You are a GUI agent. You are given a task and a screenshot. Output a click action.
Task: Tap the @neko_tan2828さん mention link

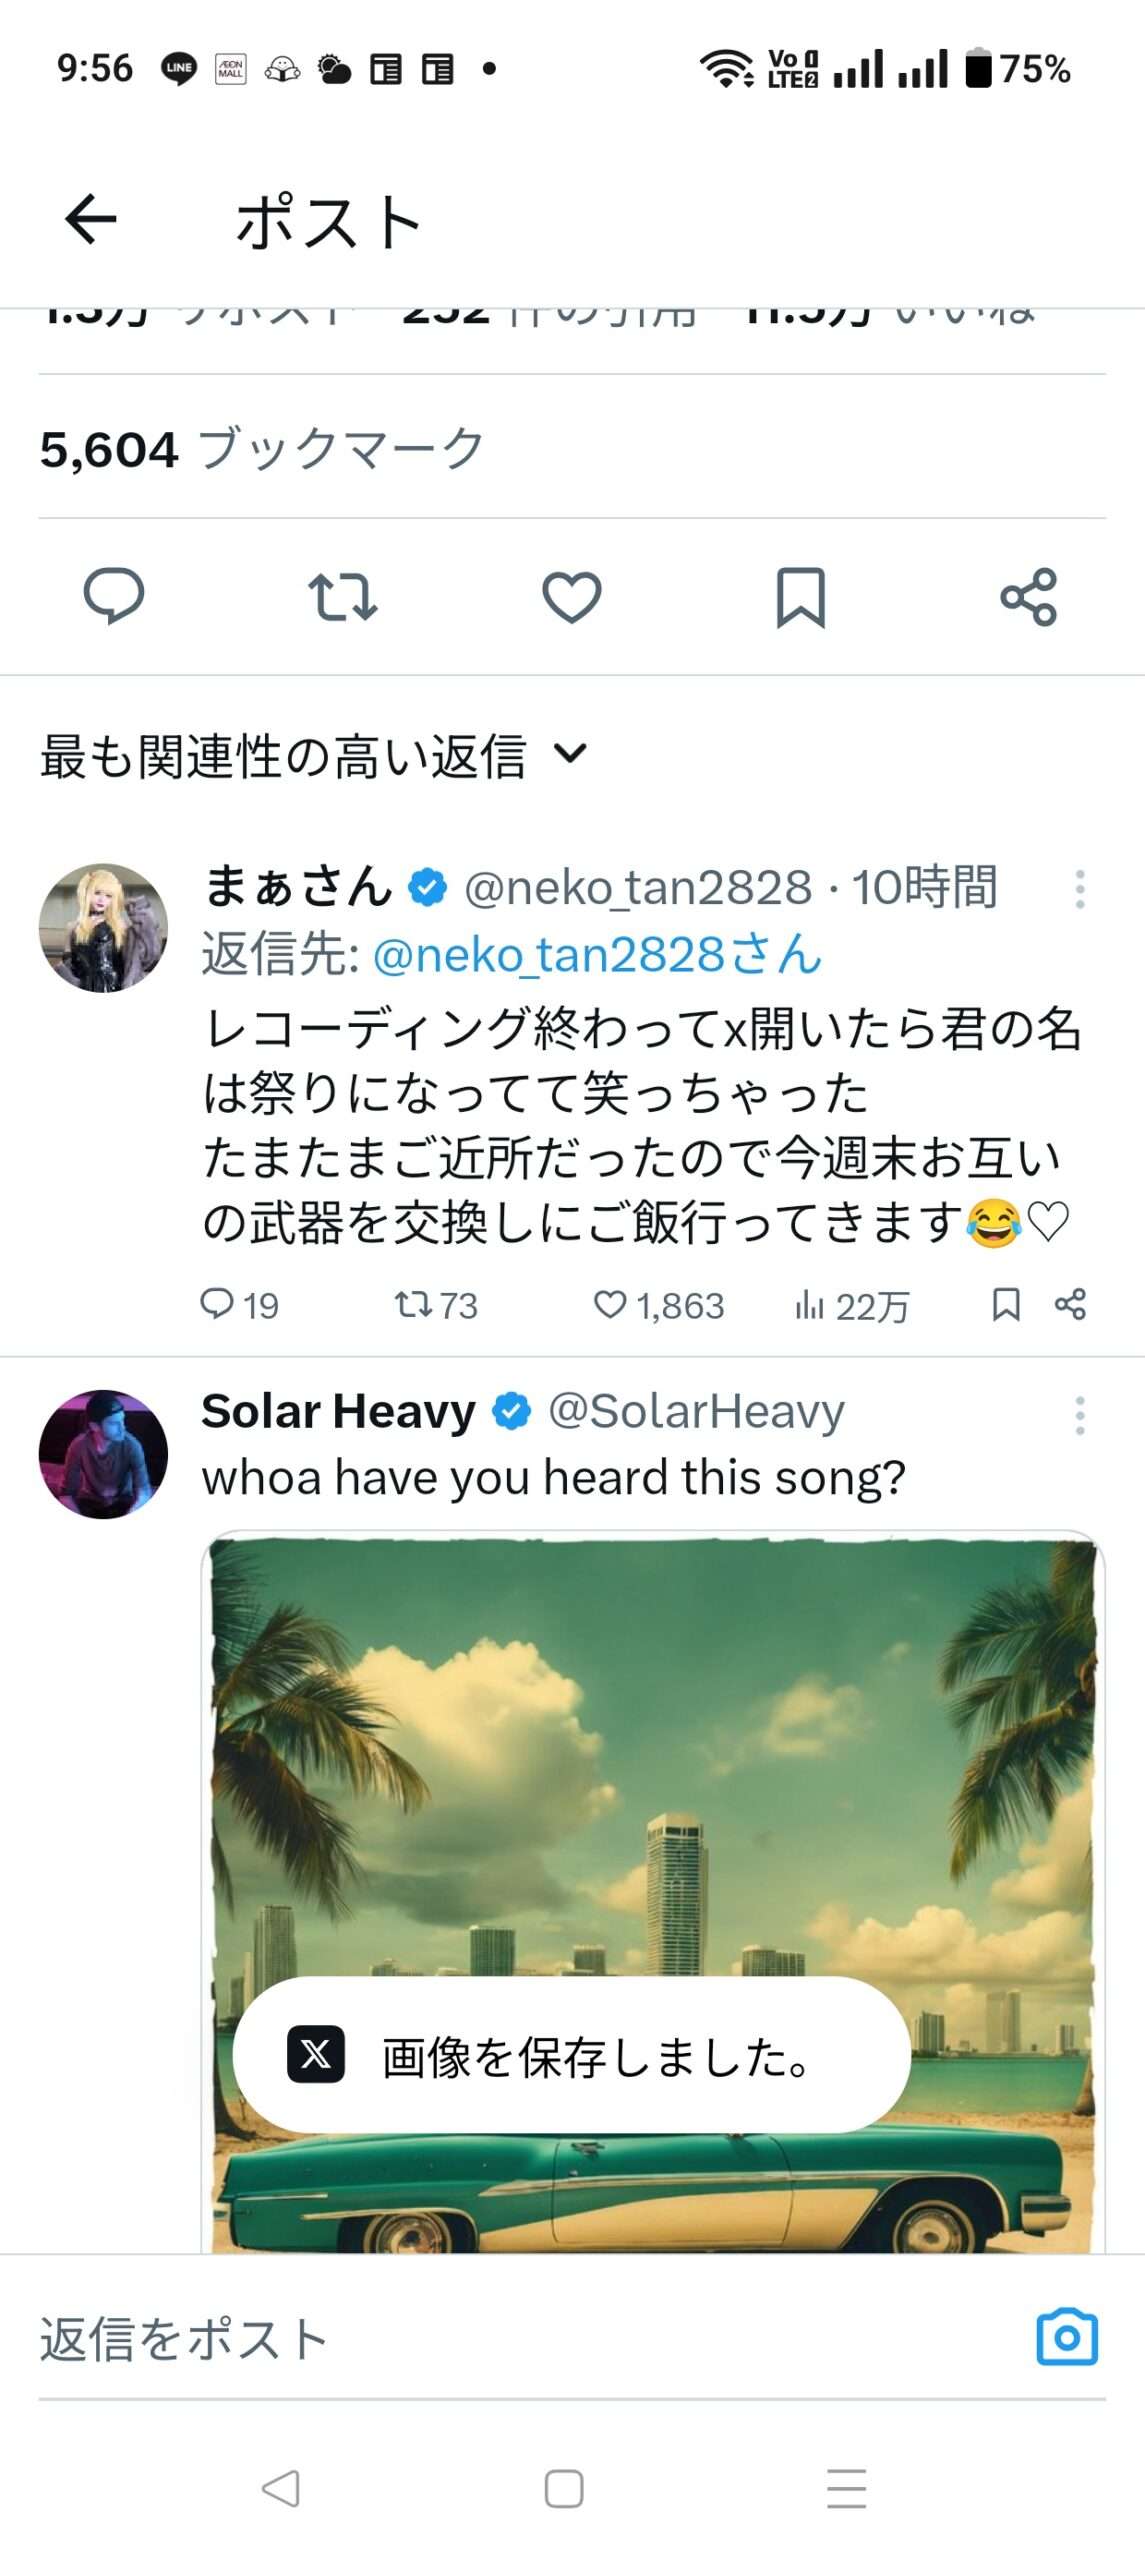pos(597,955)
